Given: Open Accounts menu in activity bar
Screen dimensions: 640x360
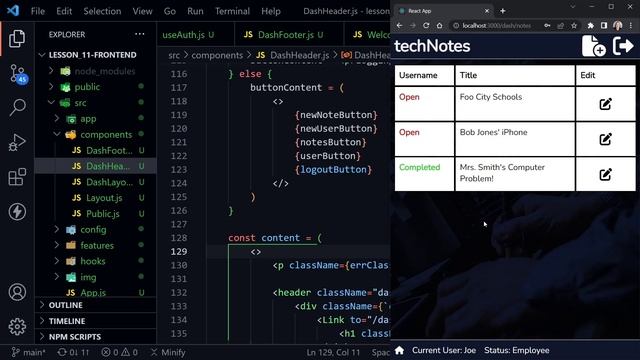Looking at the screenshot, I should point(17,292).
